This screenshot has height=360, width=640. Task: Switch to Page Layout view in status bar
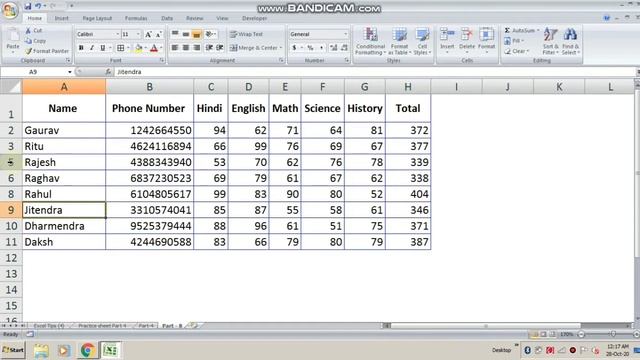click(x=543, y=334)
